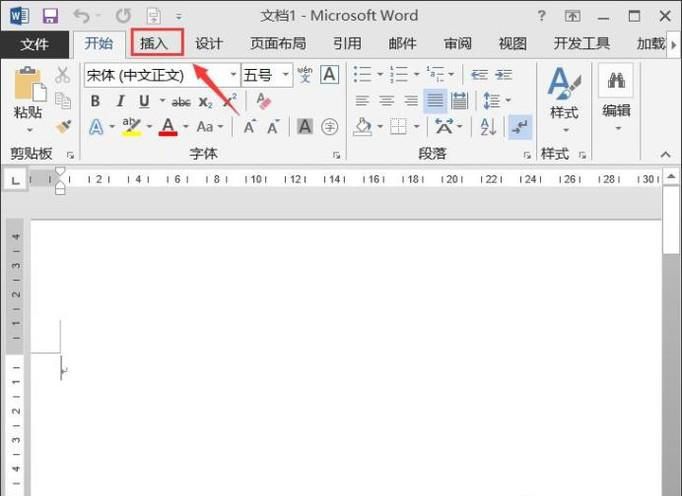This screenshot has width=682, height=496.
Task: Increase the paragraph indent
Action: (504, 75)
